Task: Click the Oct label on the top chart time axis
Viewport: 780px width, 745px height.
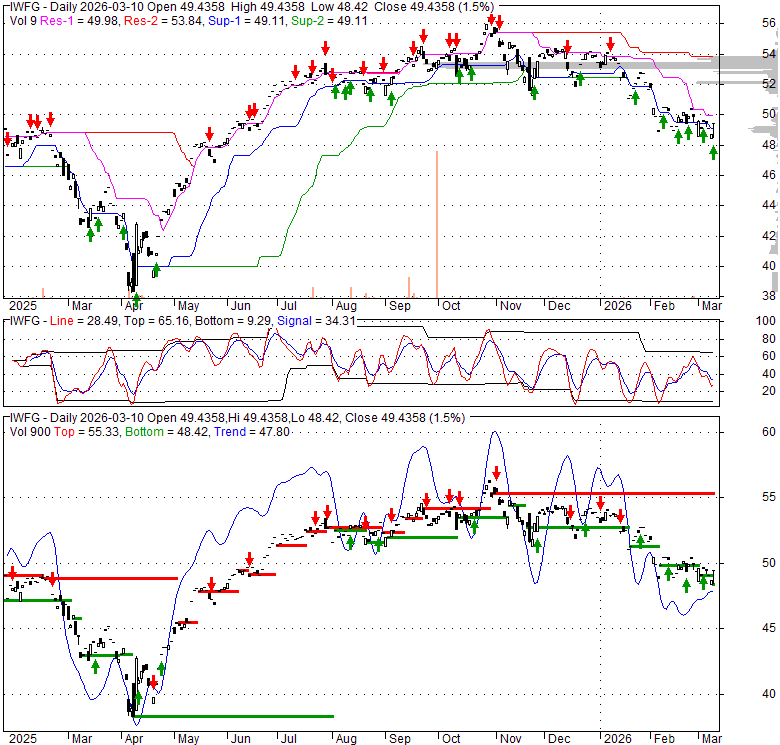Action: tap(450, 304)
